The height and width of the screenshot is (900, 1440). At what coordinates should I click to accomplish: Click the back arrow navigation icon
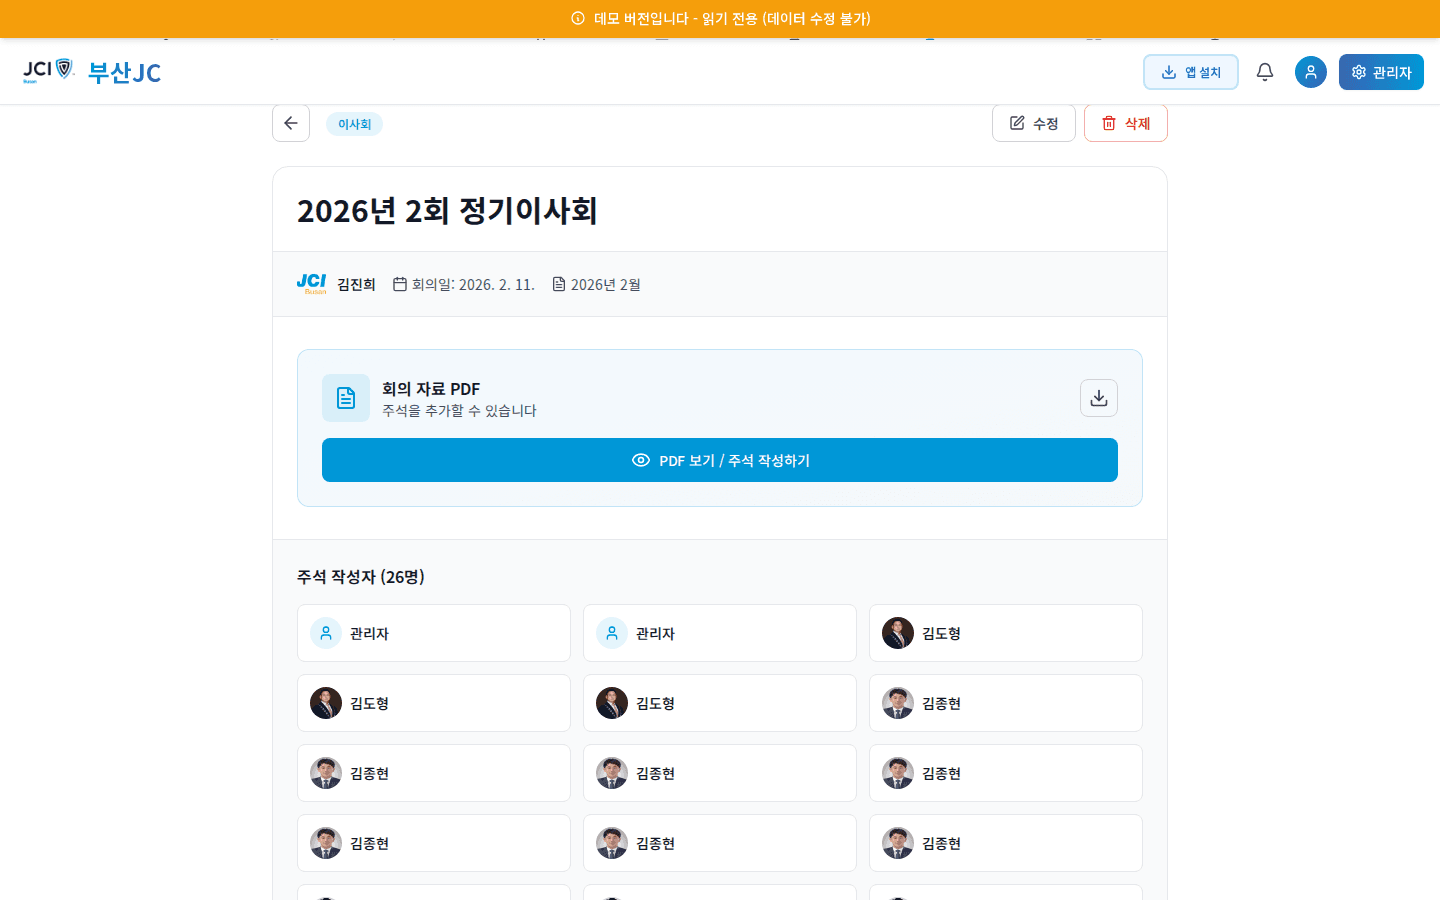290,123
